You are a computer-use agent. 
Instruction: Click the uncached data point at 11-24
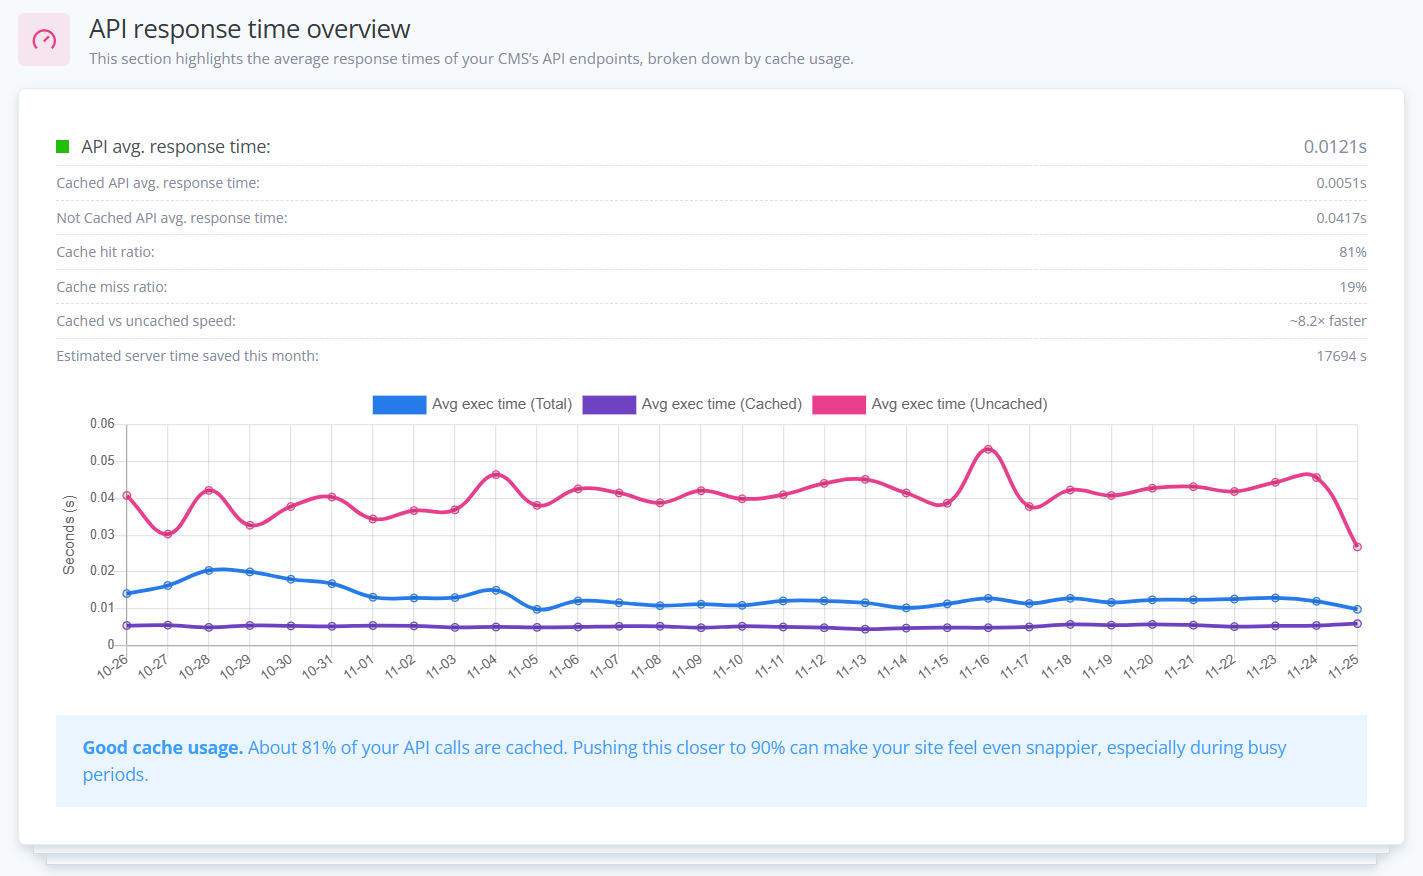(x=1316, y=477)
